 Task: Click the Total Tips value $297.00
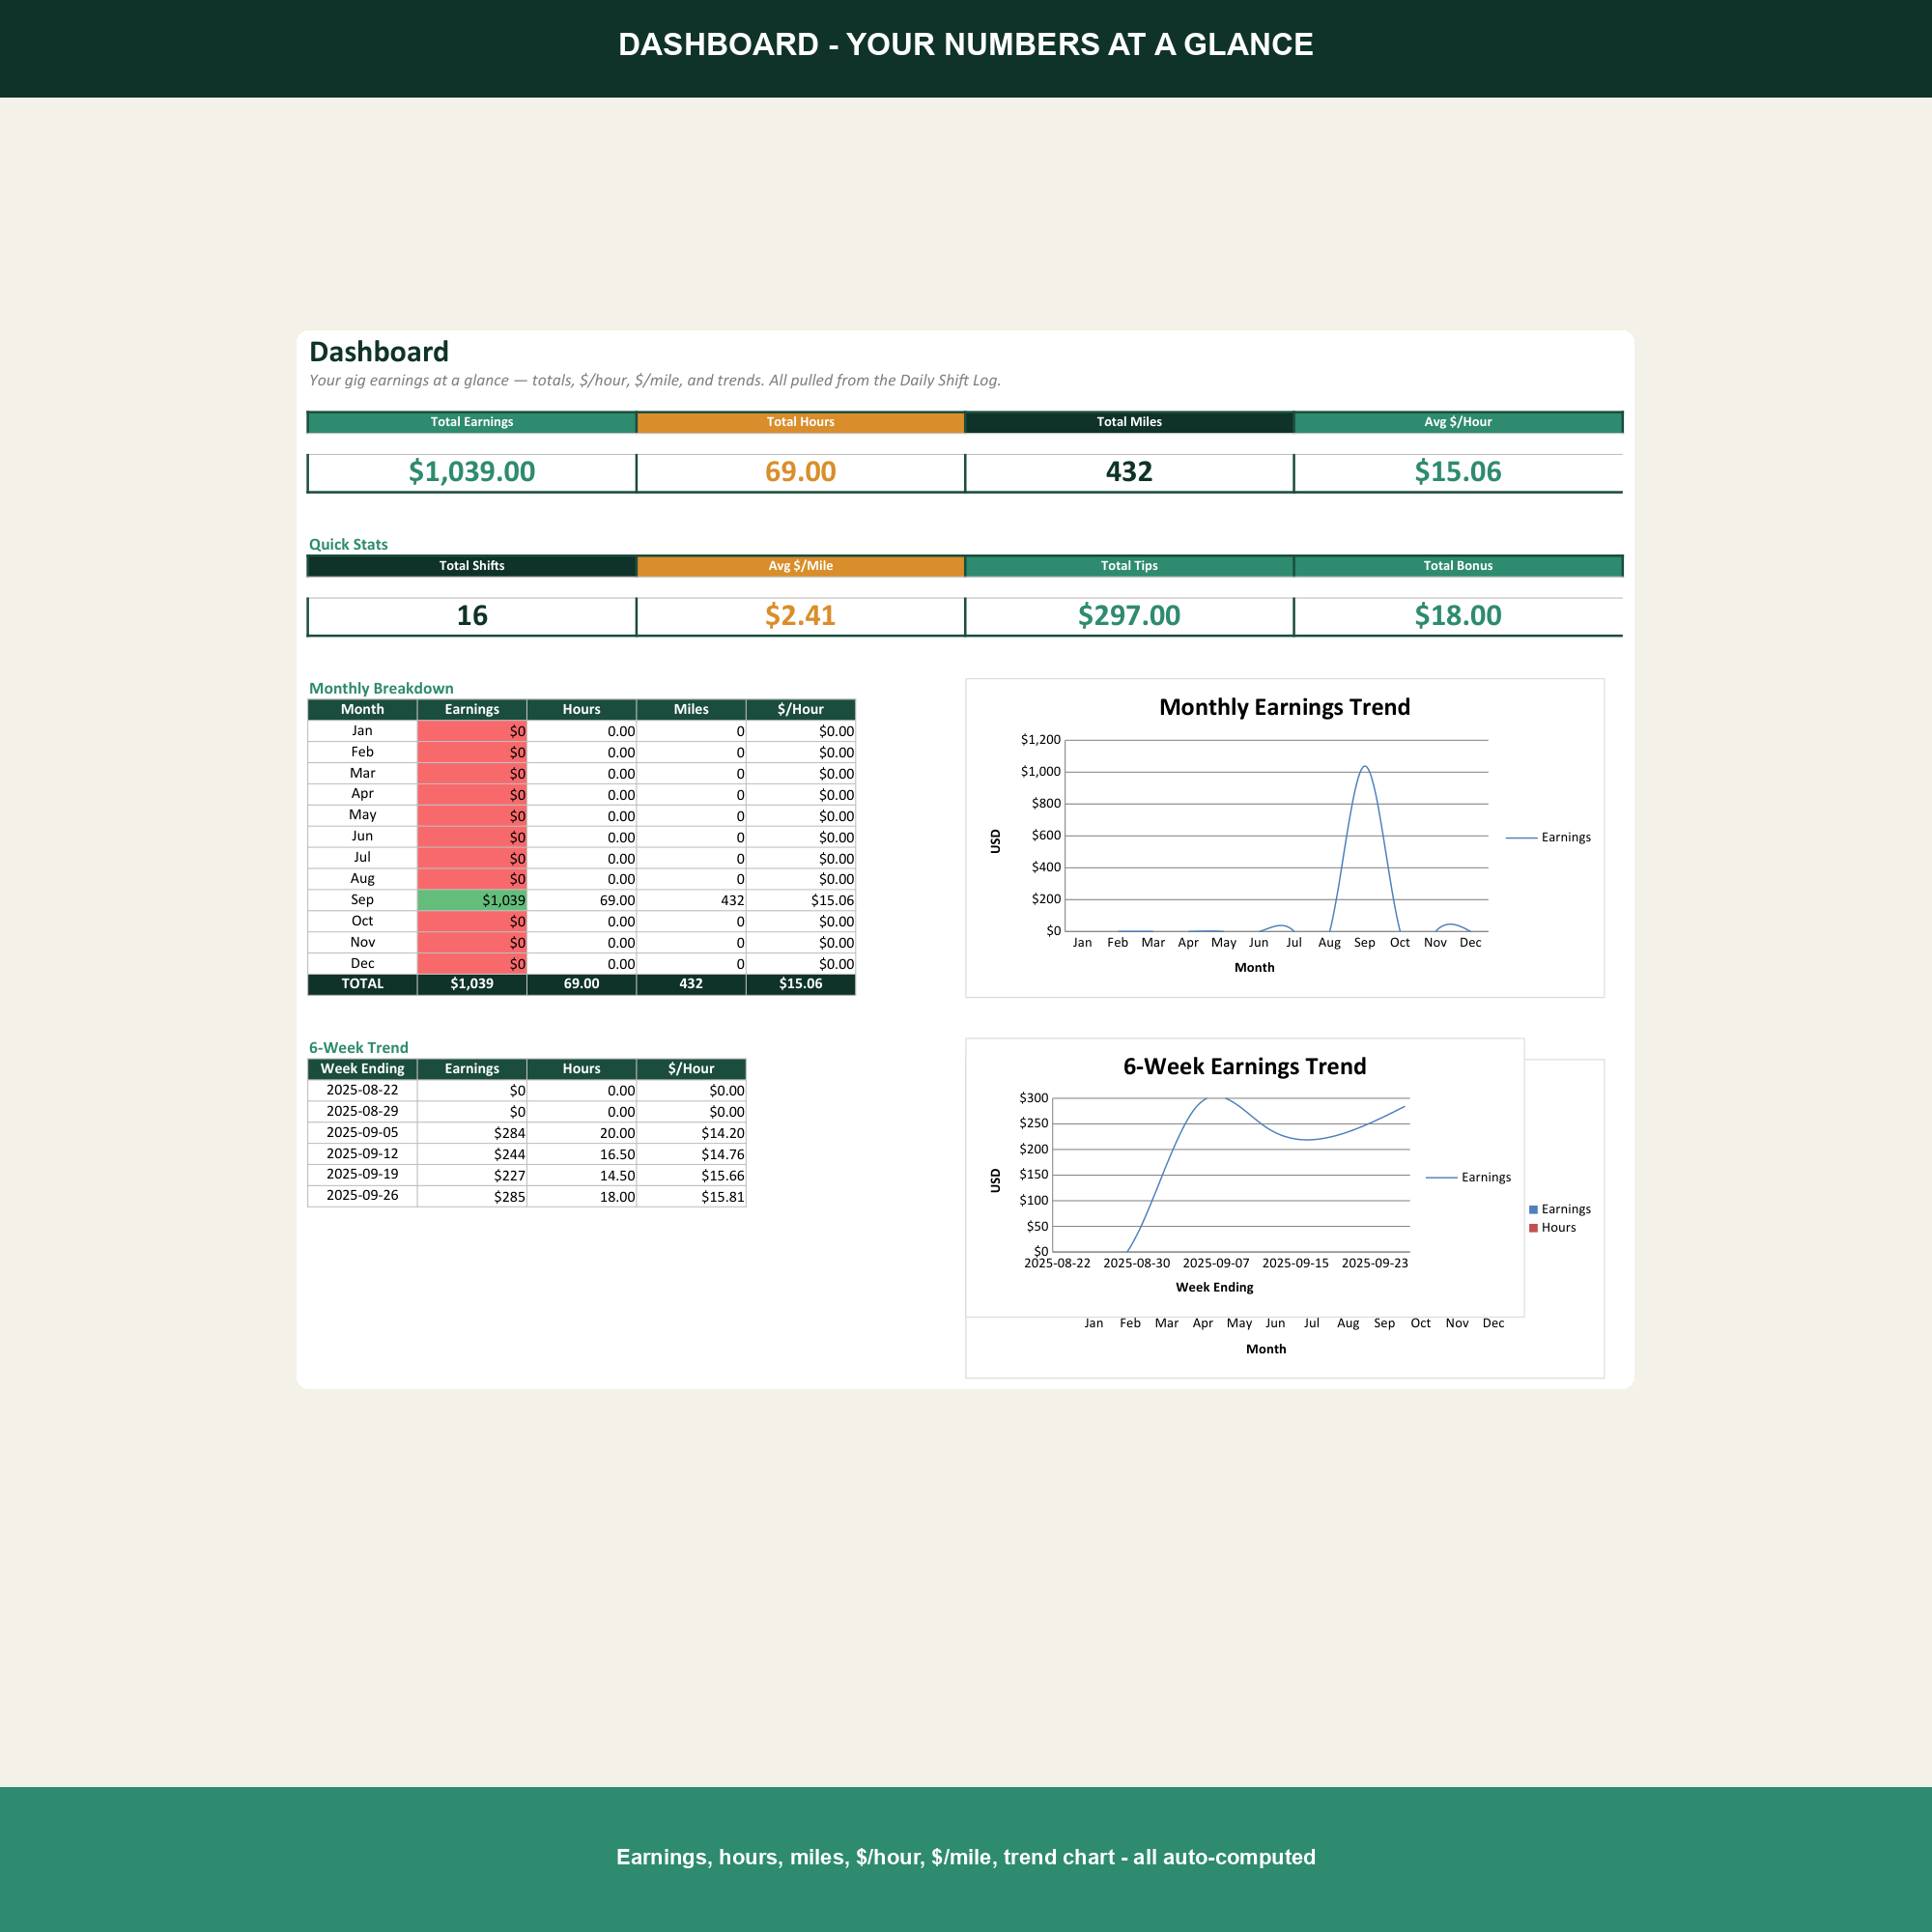point(1129,616)
